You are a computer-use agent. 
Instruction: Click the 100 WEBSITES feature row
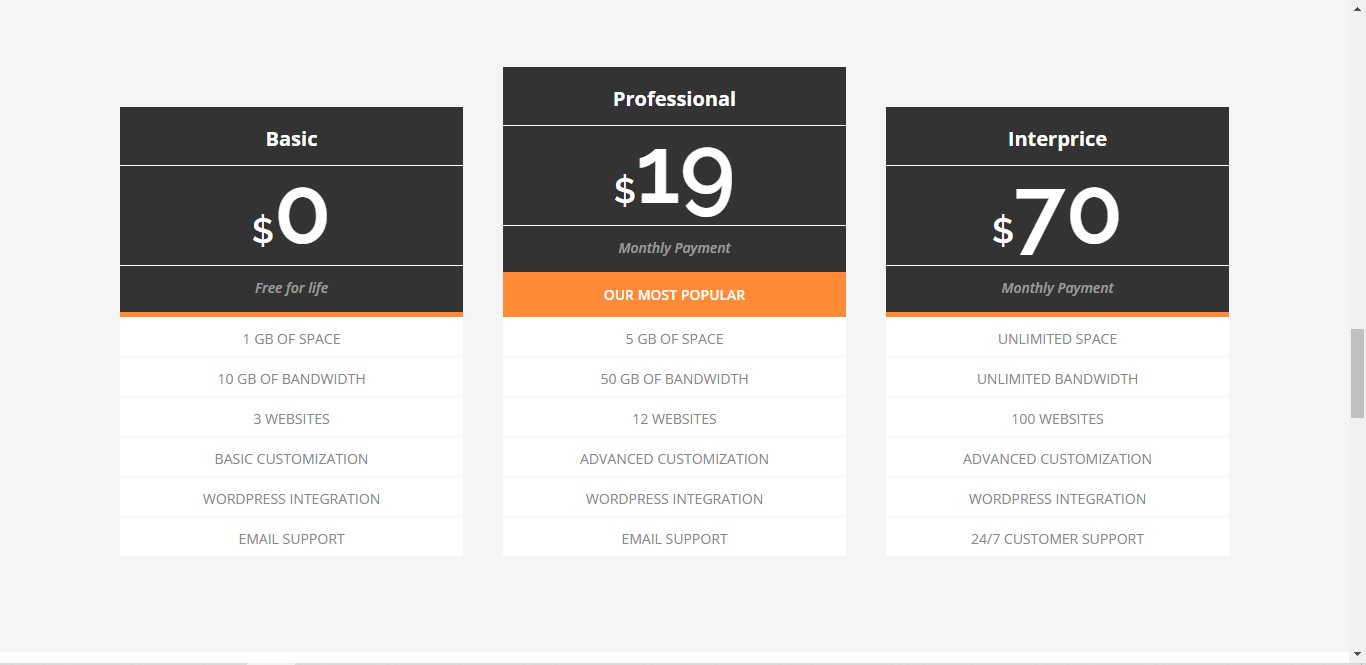[1057, 418]
